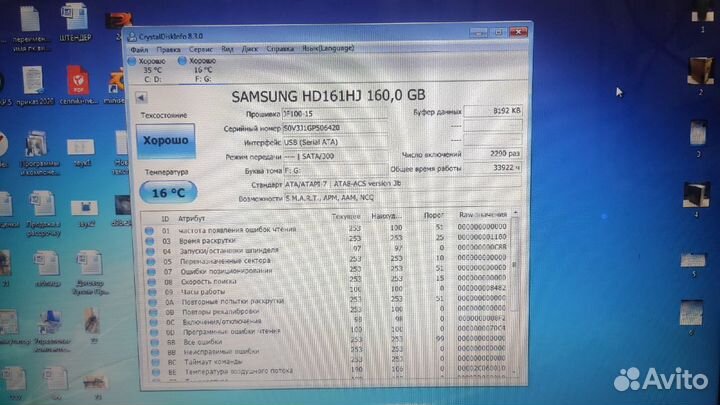Click the Прошивка firmware field
The height and width of the screenshot is (405, 720).
[335, 113]
